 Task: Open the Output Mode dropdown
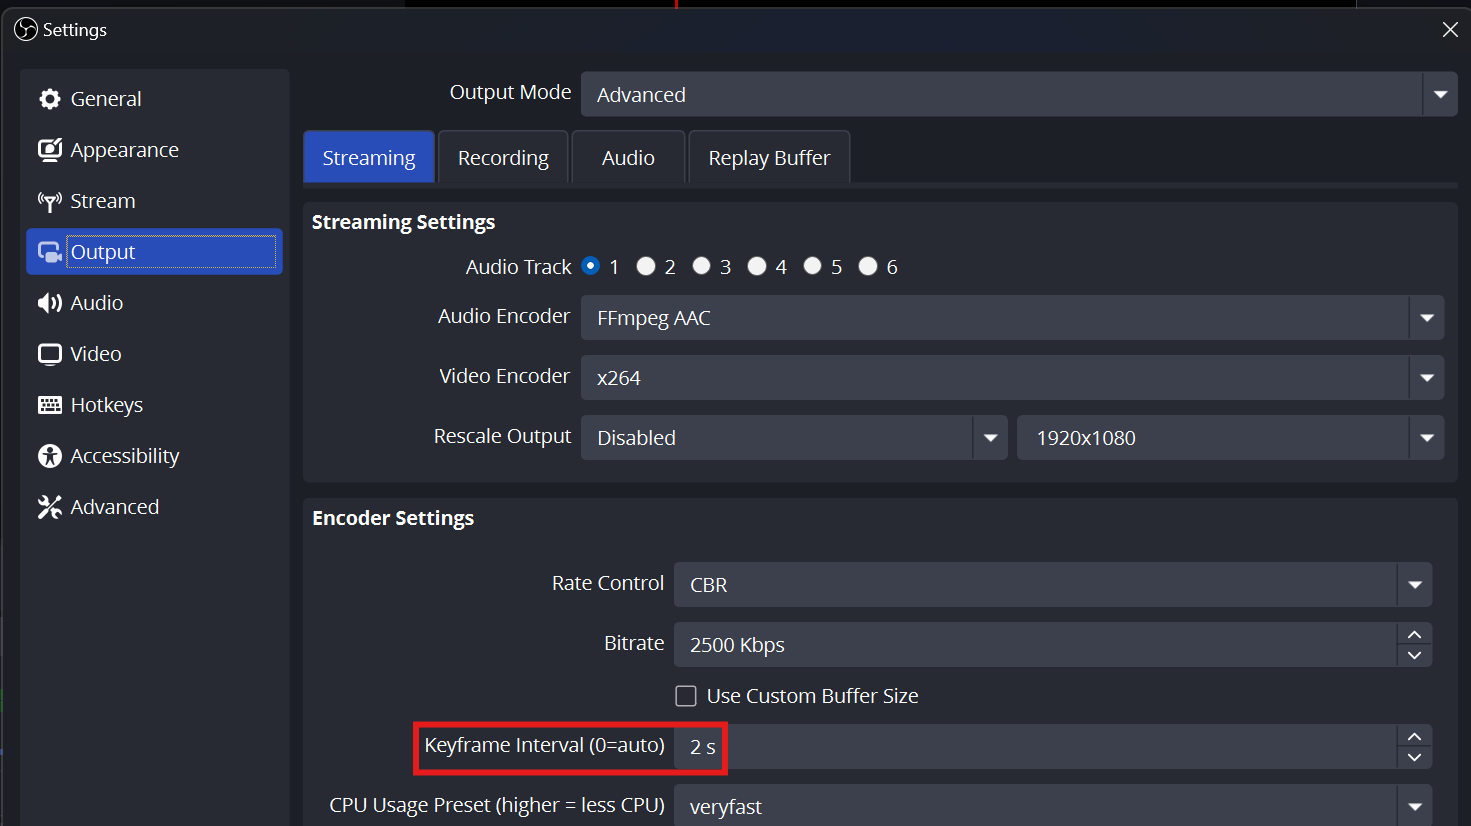1439,94
